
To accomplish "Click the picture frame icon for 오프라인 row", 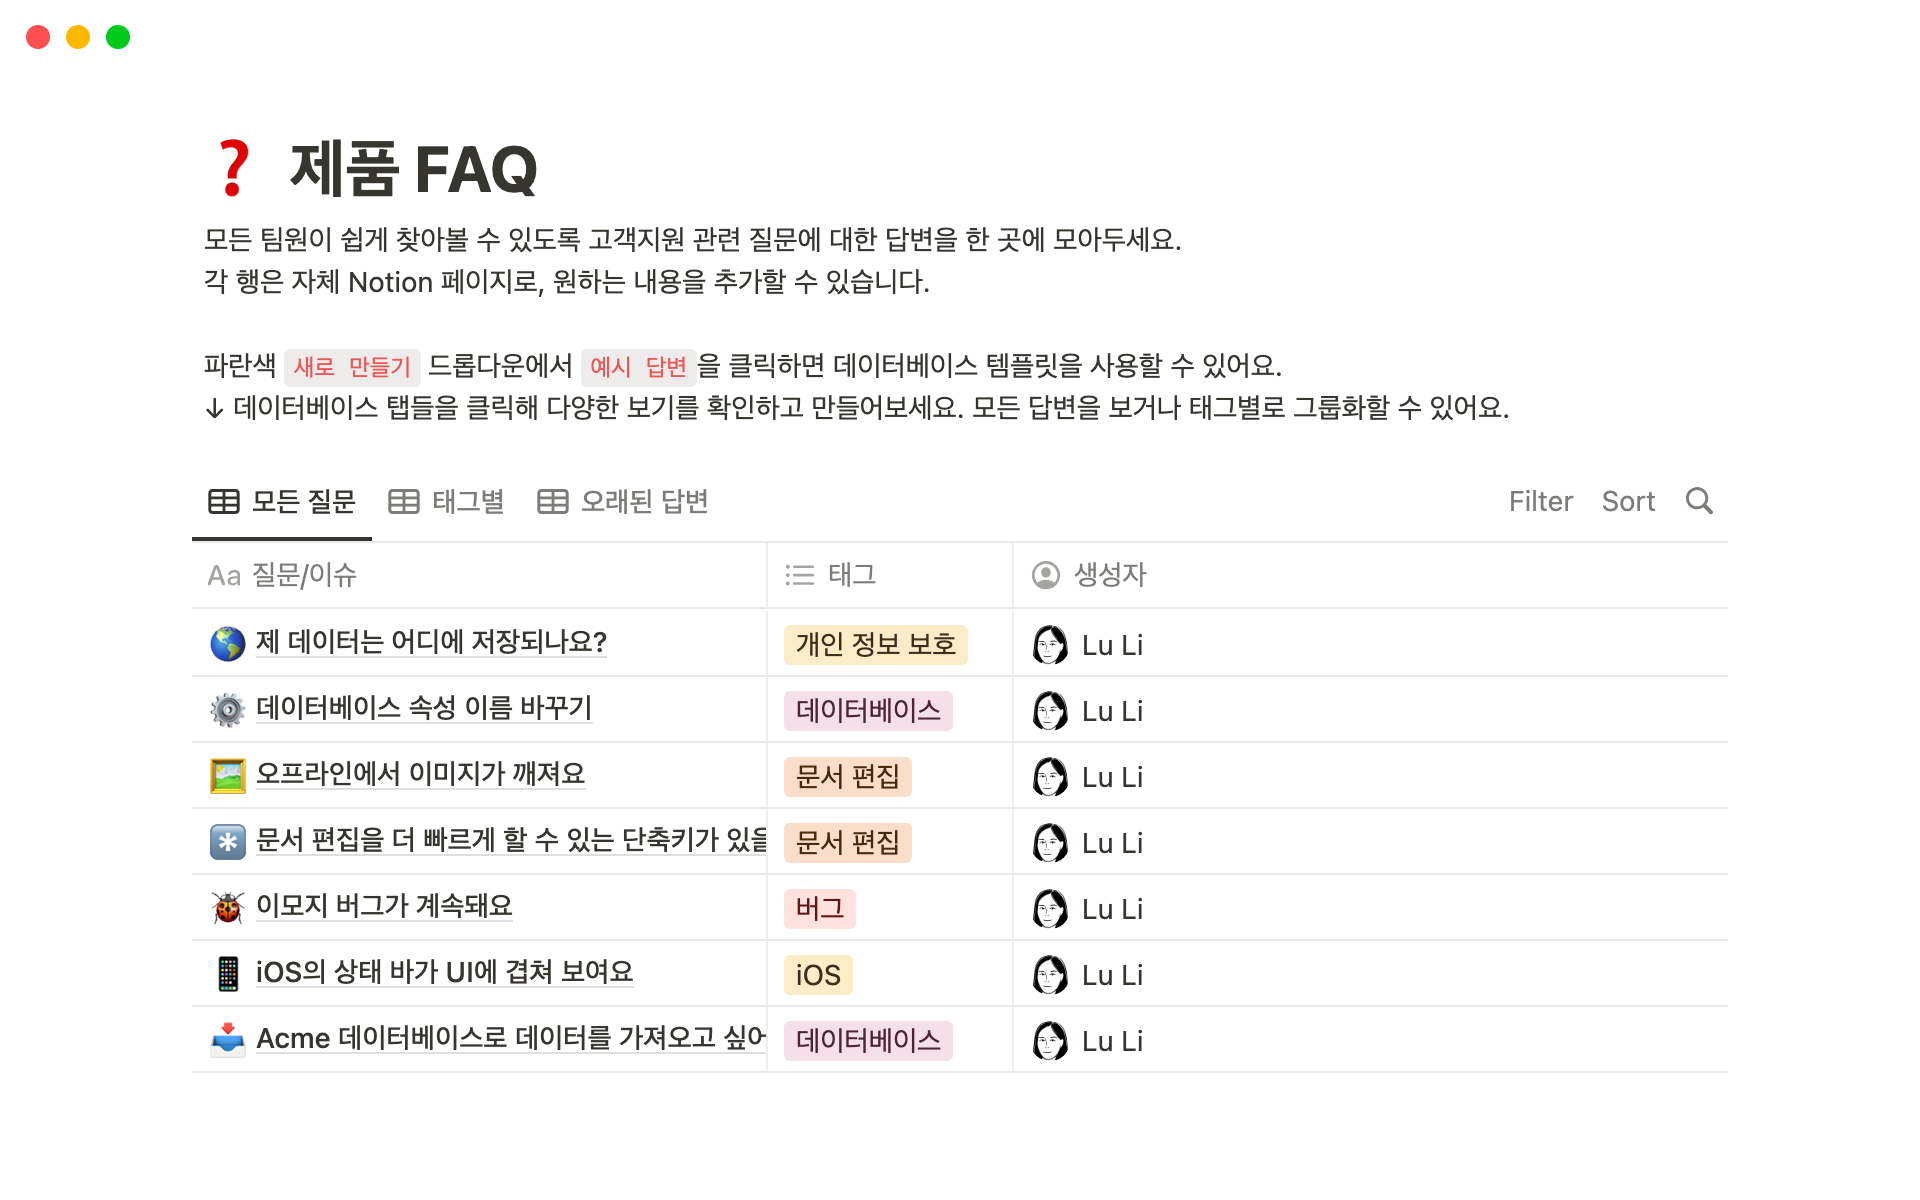I will [x=228, y=776].
